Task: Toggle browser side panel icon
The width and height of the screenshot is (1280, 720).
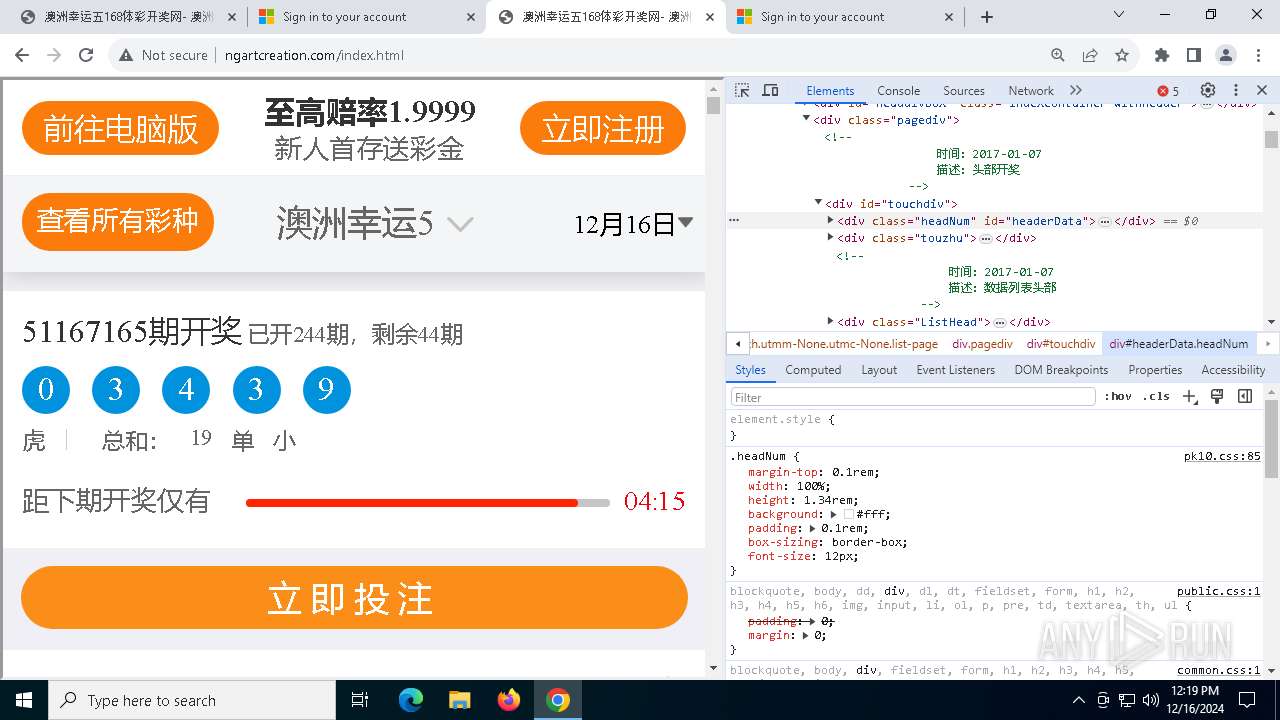Action: (x=1193, y=55)
